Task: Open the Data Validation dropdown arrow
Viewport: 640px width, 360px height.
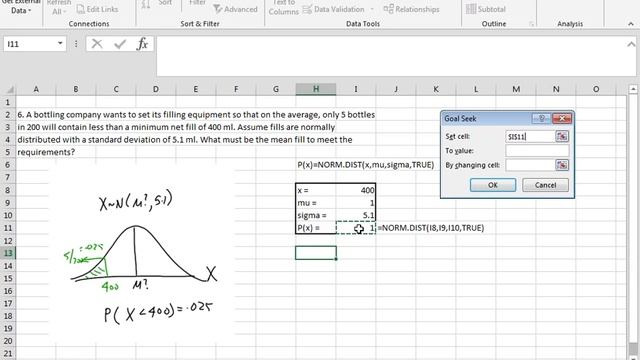Action: coord(371,9)
